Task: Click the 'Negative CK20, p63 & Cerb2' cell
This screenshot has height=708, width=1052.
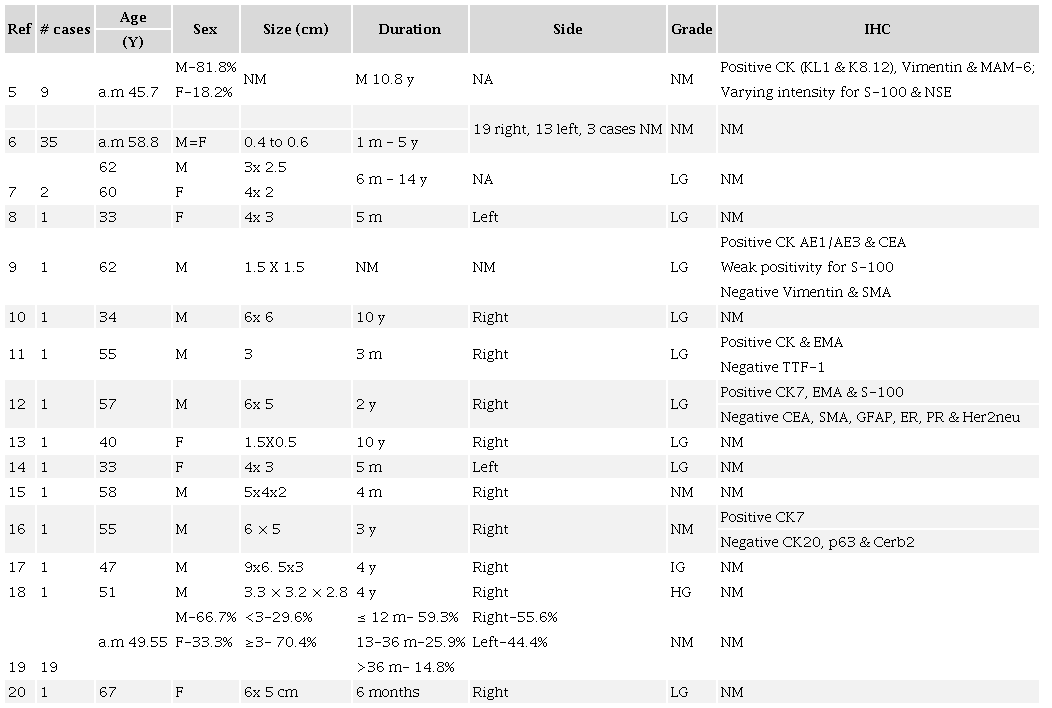Action: 817,542
